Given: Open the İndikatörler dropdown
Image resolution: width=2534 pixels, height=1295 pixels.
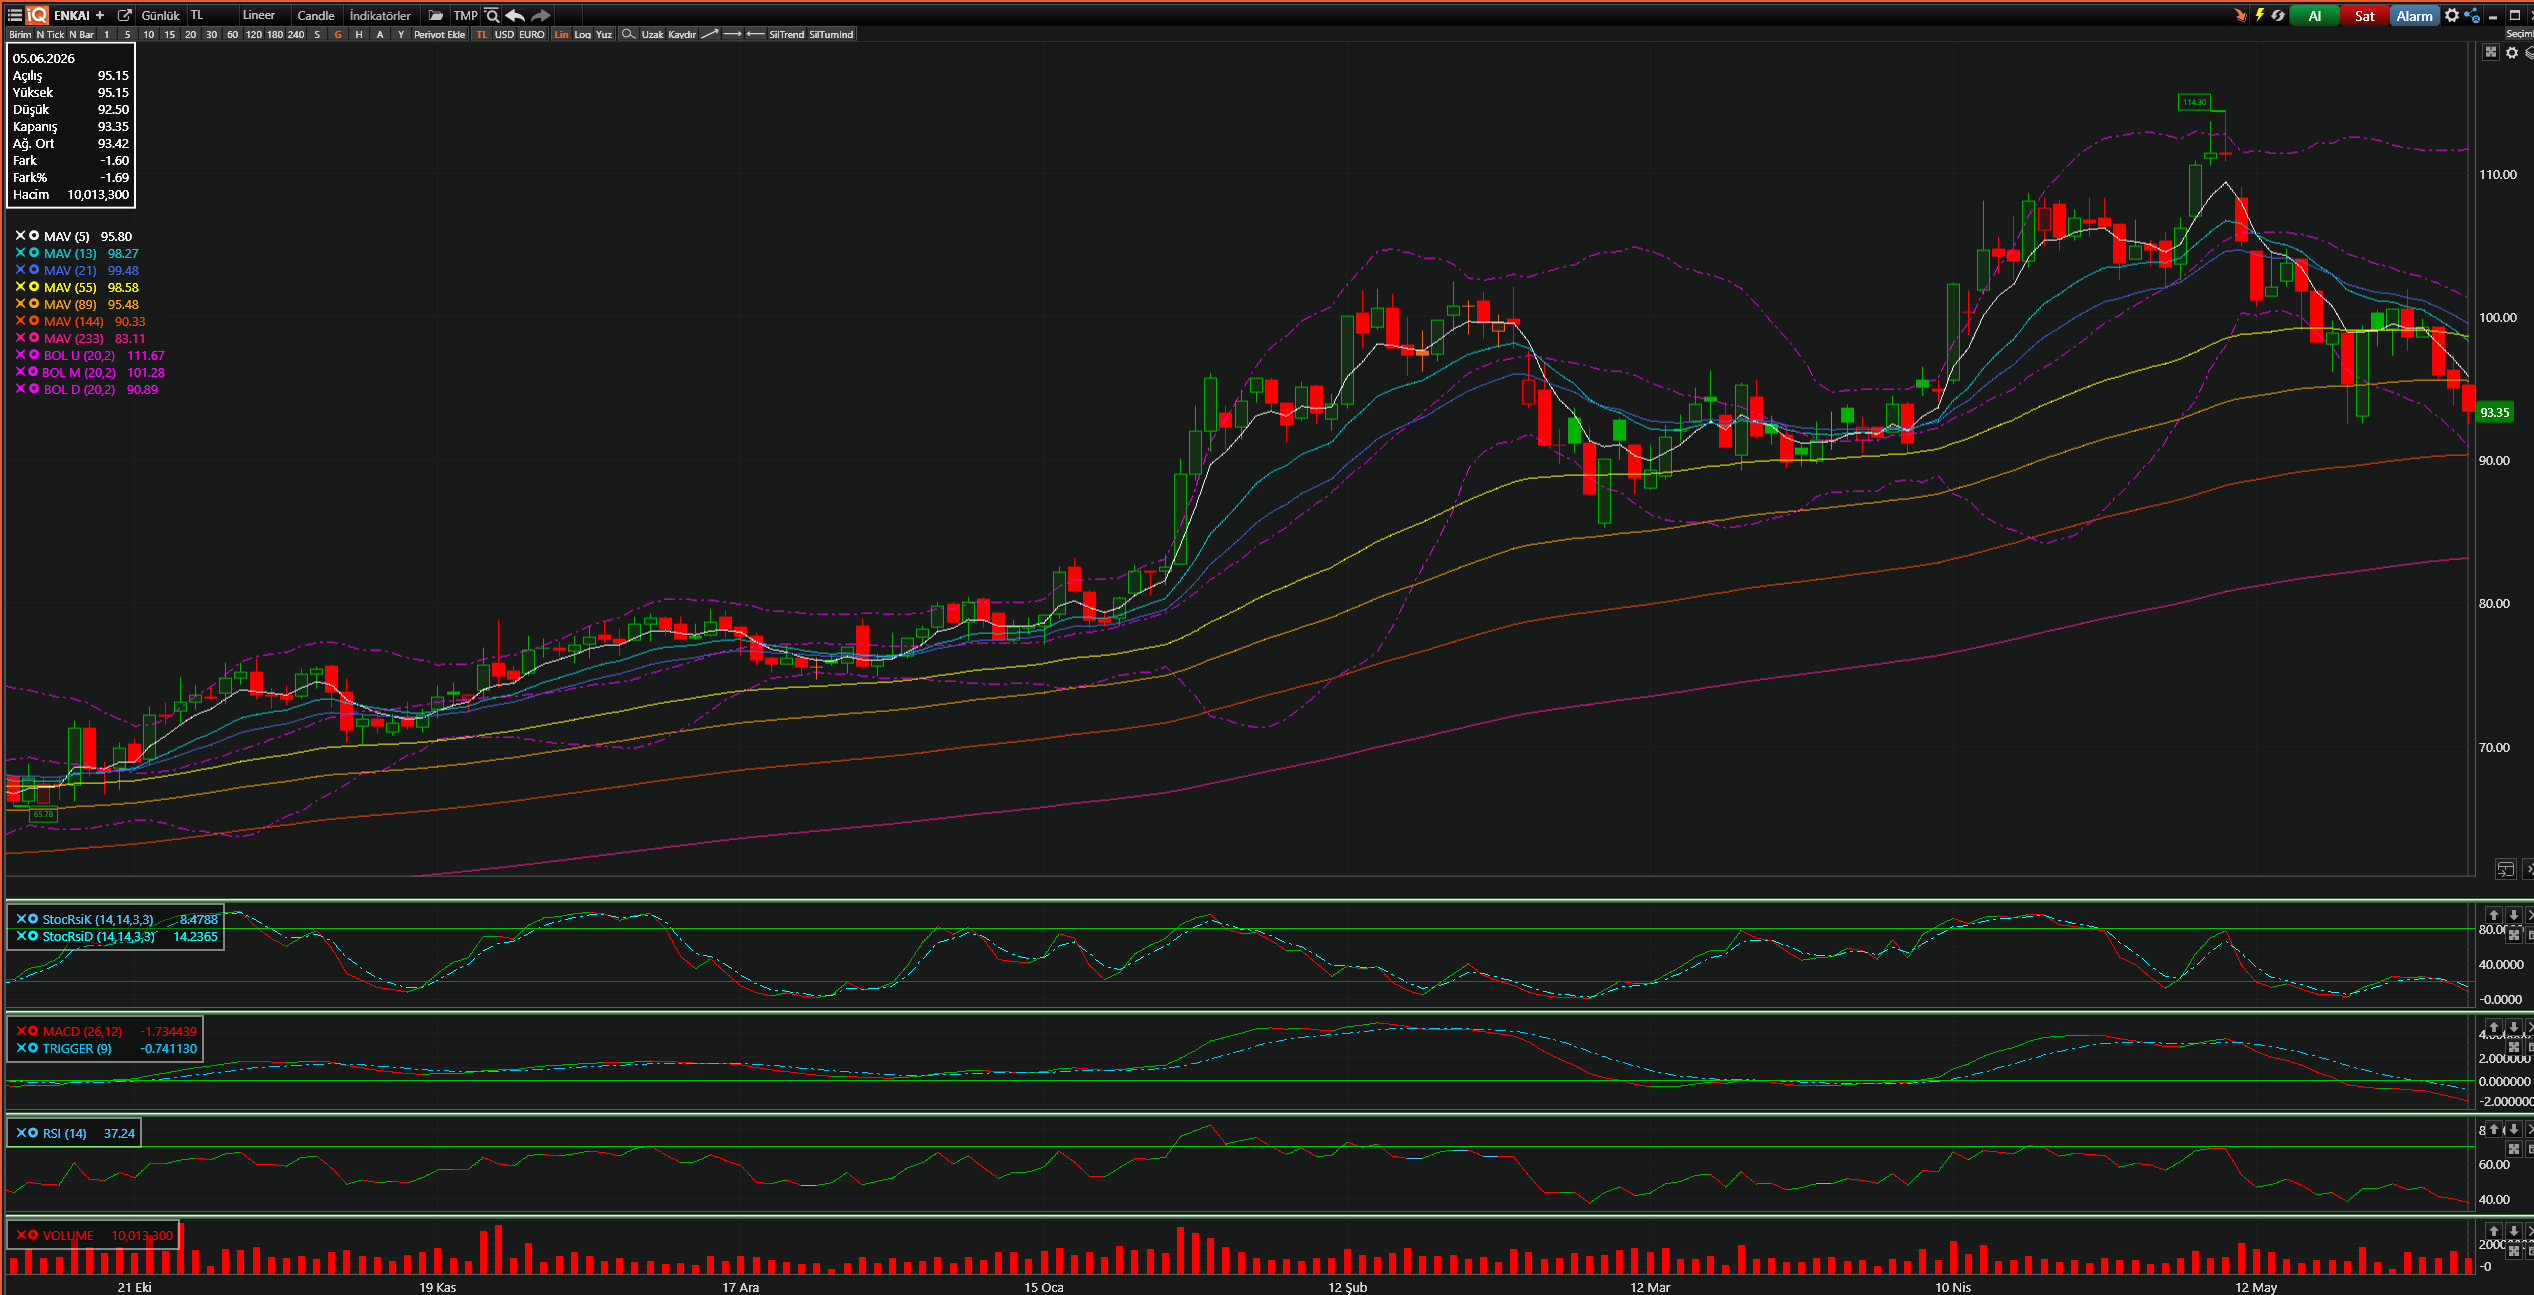Looking at the screenshot, I should point(380,15).
